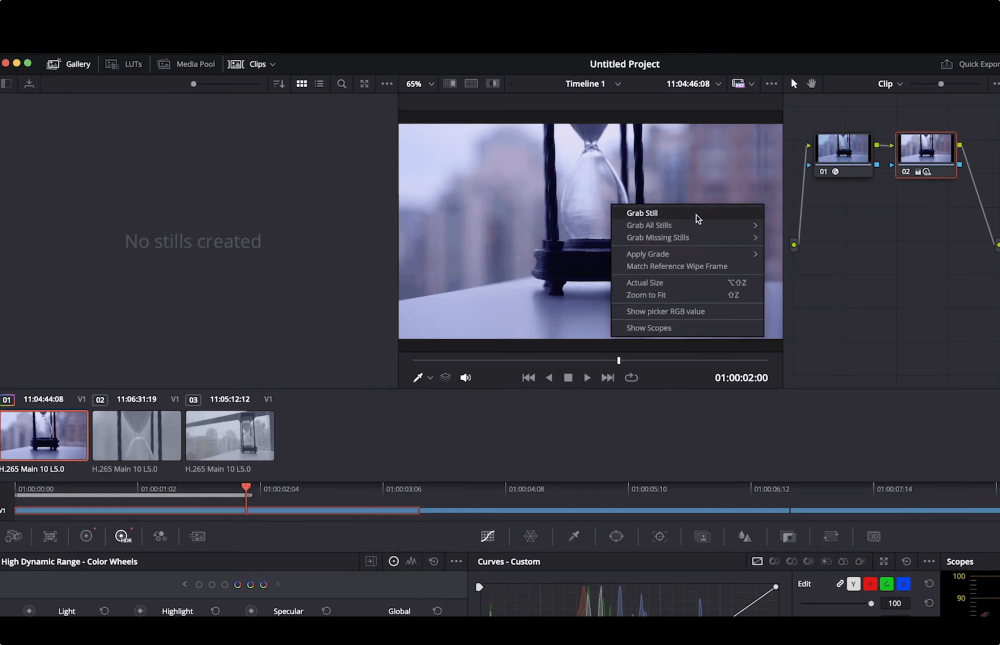Select node 02 in node graph
Viewport: 1000px width, 645px height.
click(x=926, y=155)
